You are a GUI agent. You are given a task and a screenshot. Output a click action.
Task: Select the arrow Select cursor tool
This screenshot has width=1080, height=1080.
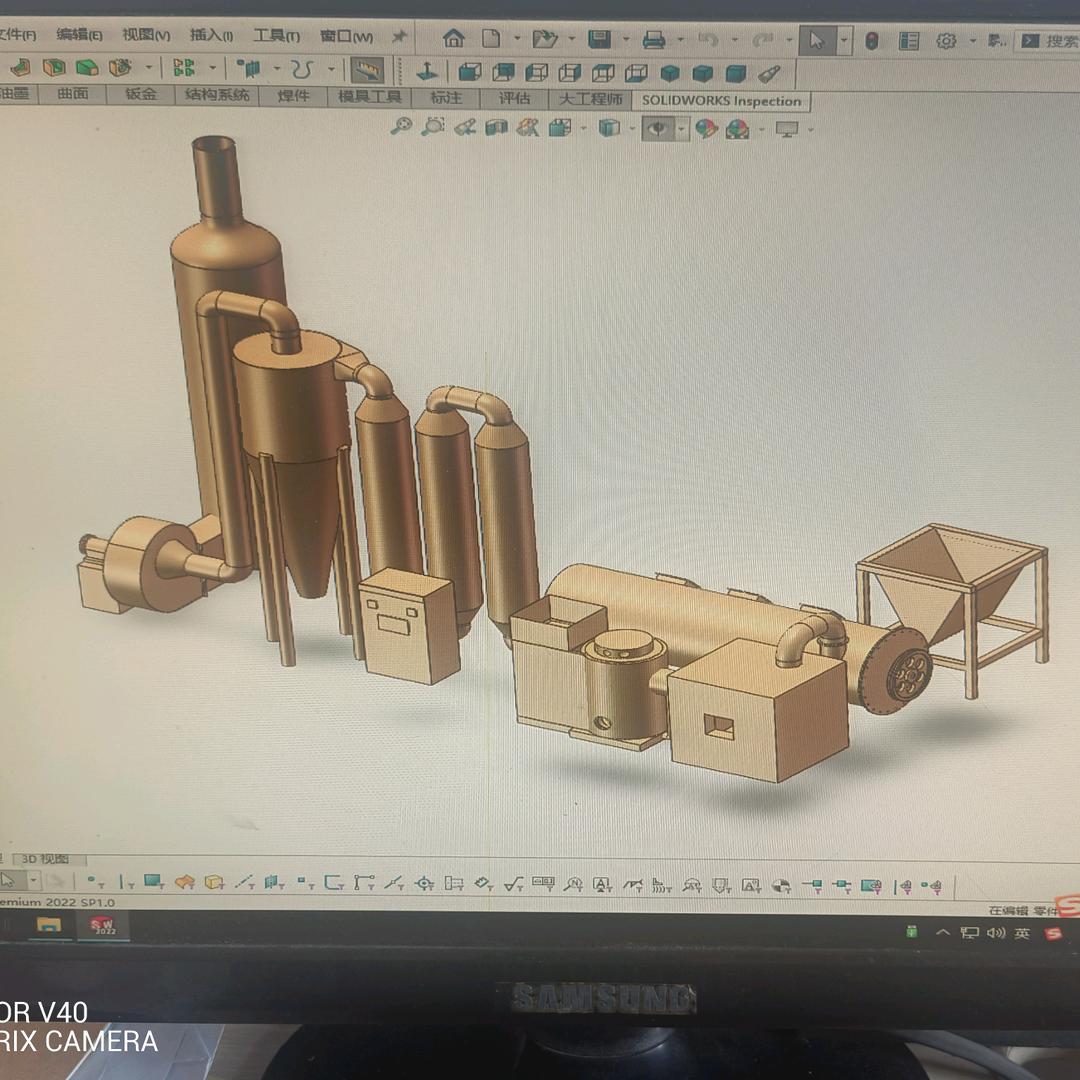(817, 41)
